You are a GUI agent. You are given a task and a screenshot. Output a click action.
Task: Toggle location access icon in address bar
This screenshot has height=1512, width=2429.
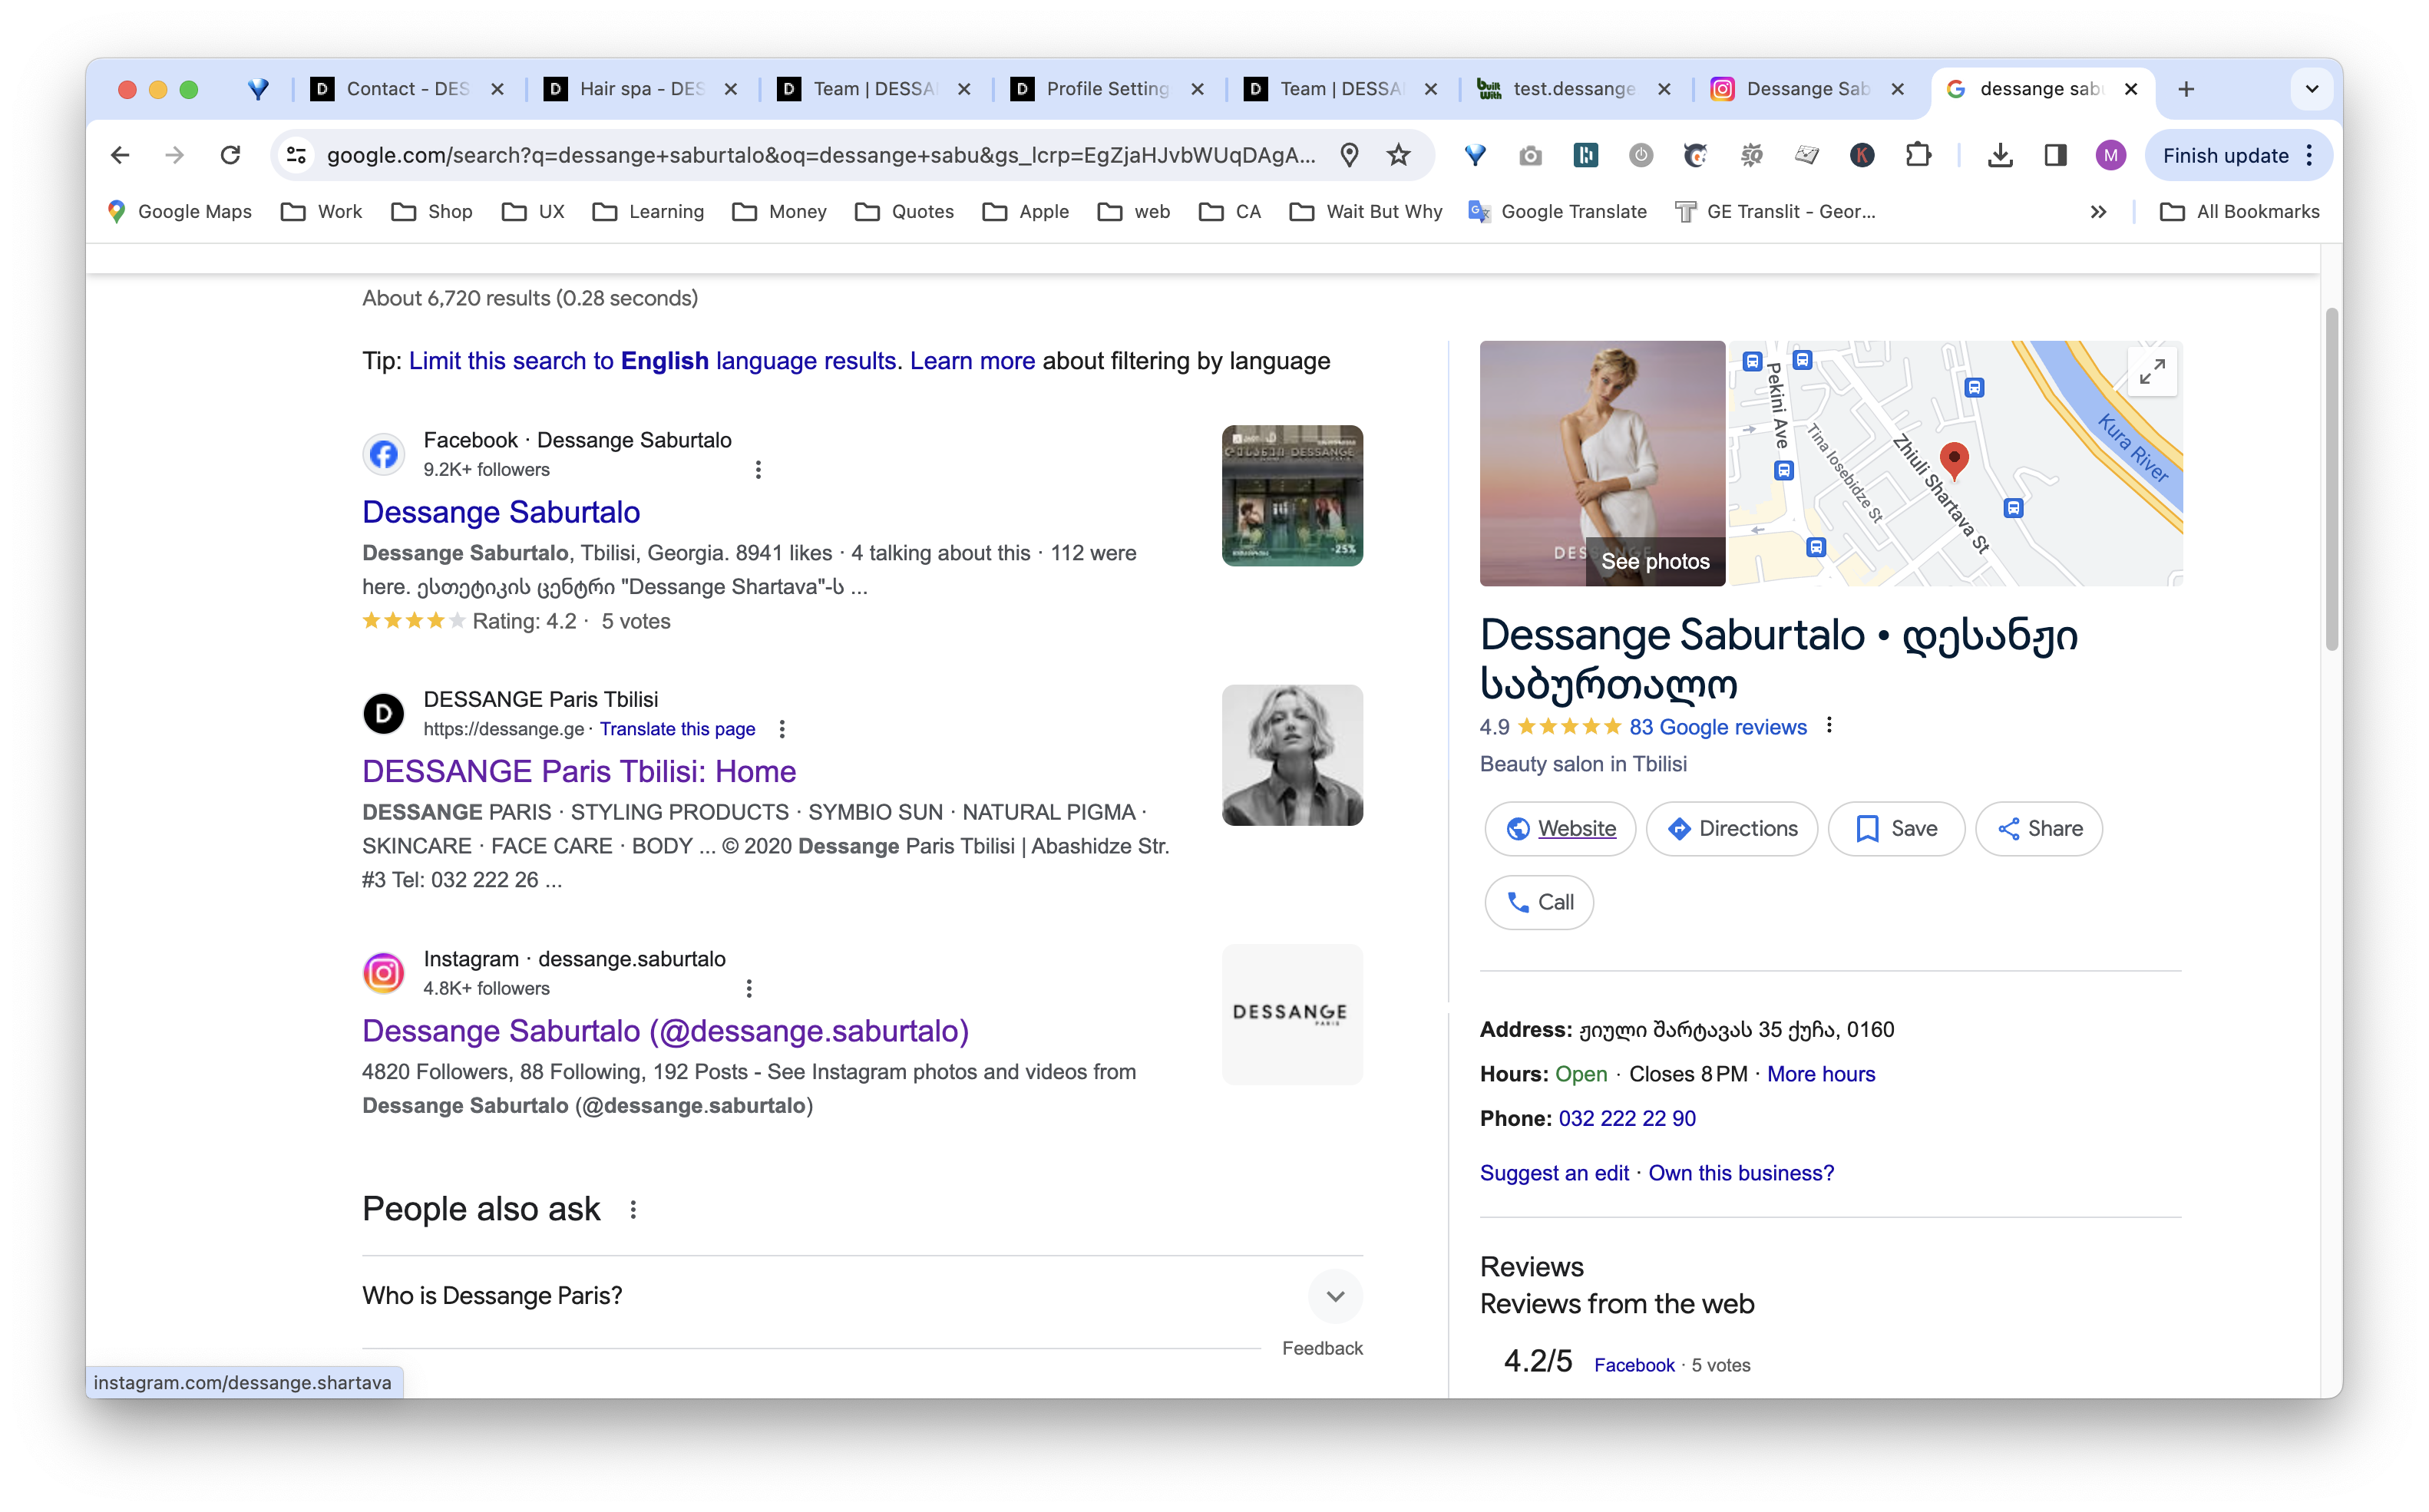pos(1350,155)
